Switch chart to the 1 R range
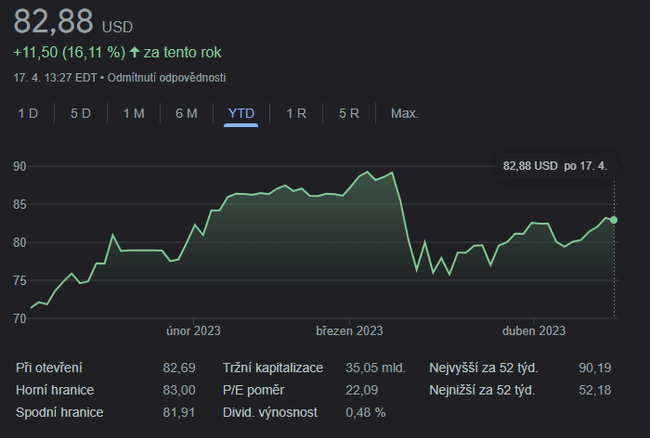Viewport: 650px width, 438px height. coord(296,113)
